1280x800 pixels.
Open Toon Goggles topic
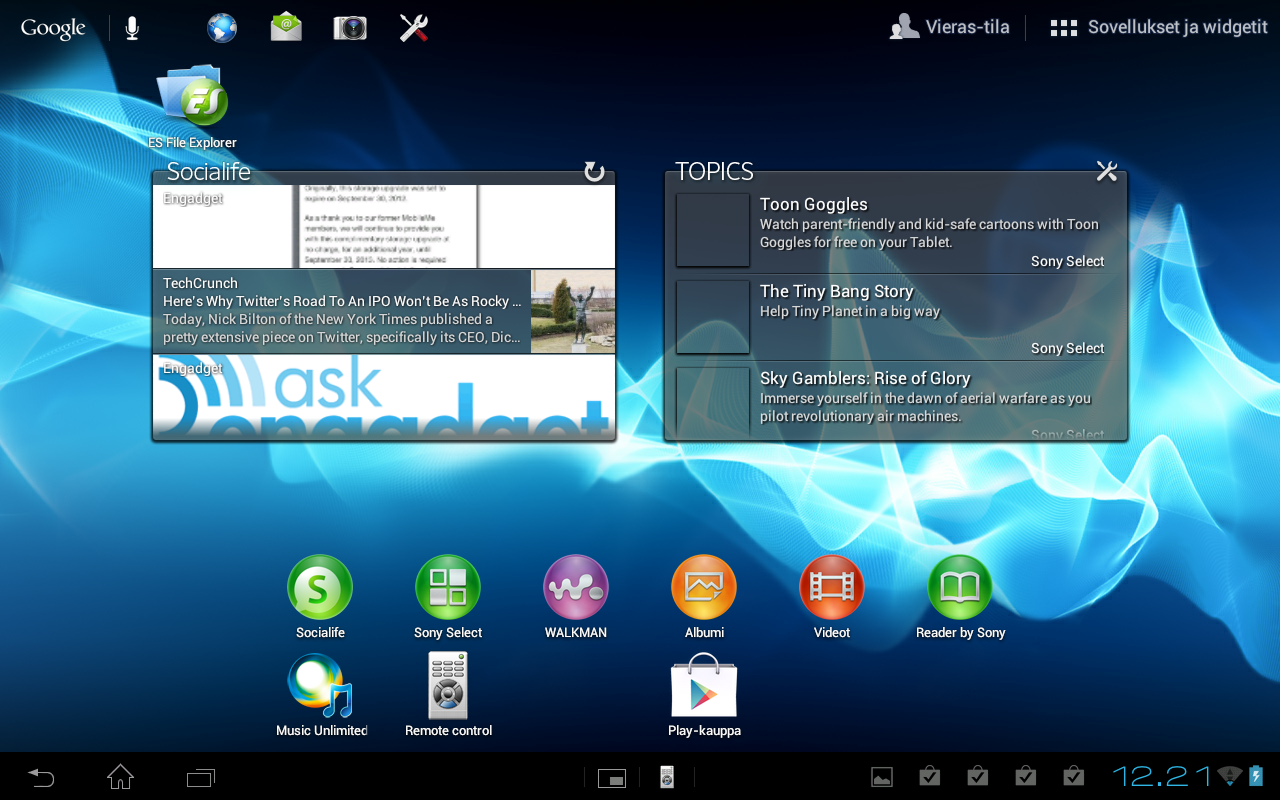click(x=897, y=231)
